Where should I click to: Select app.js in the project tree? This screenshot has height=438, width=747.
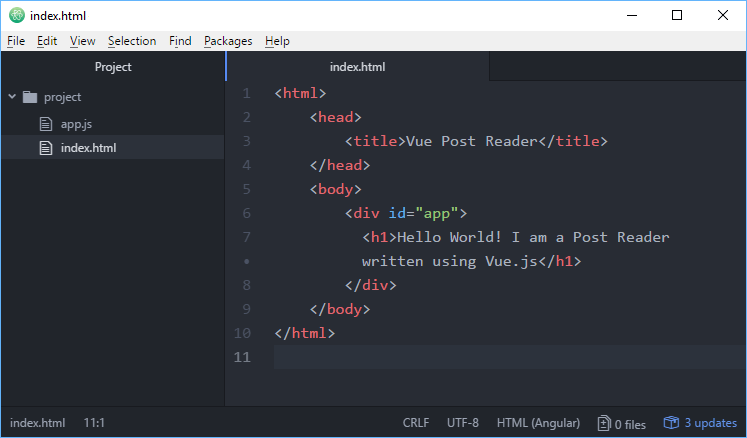pos(76,124)
